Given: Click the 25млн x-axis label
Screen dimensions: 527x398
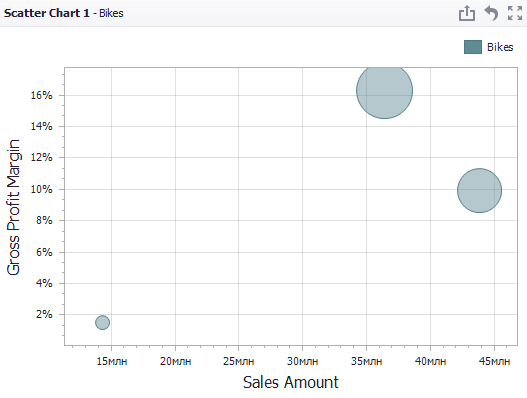Looking at the screenshot, I should coord(239,361).
